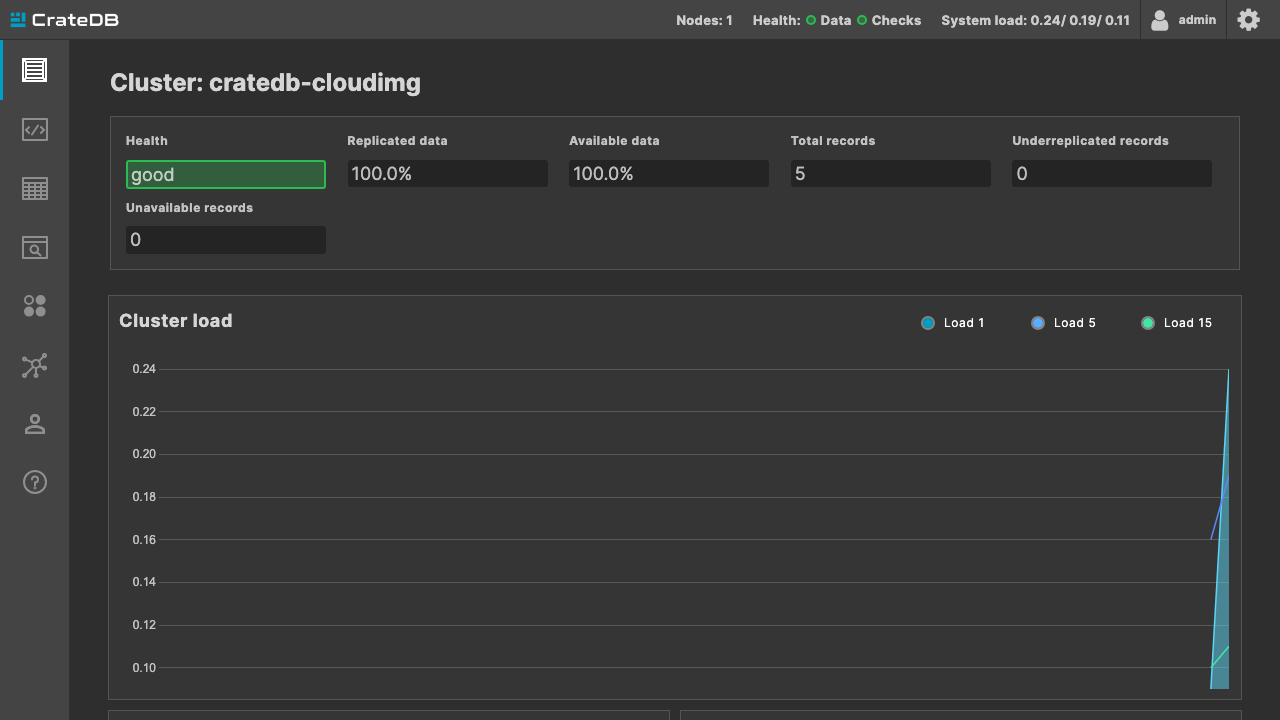1280x720 pixels.
Task: Click the 0.24 y-axis label
Action: pyautogui.click(x=144, y=369)
